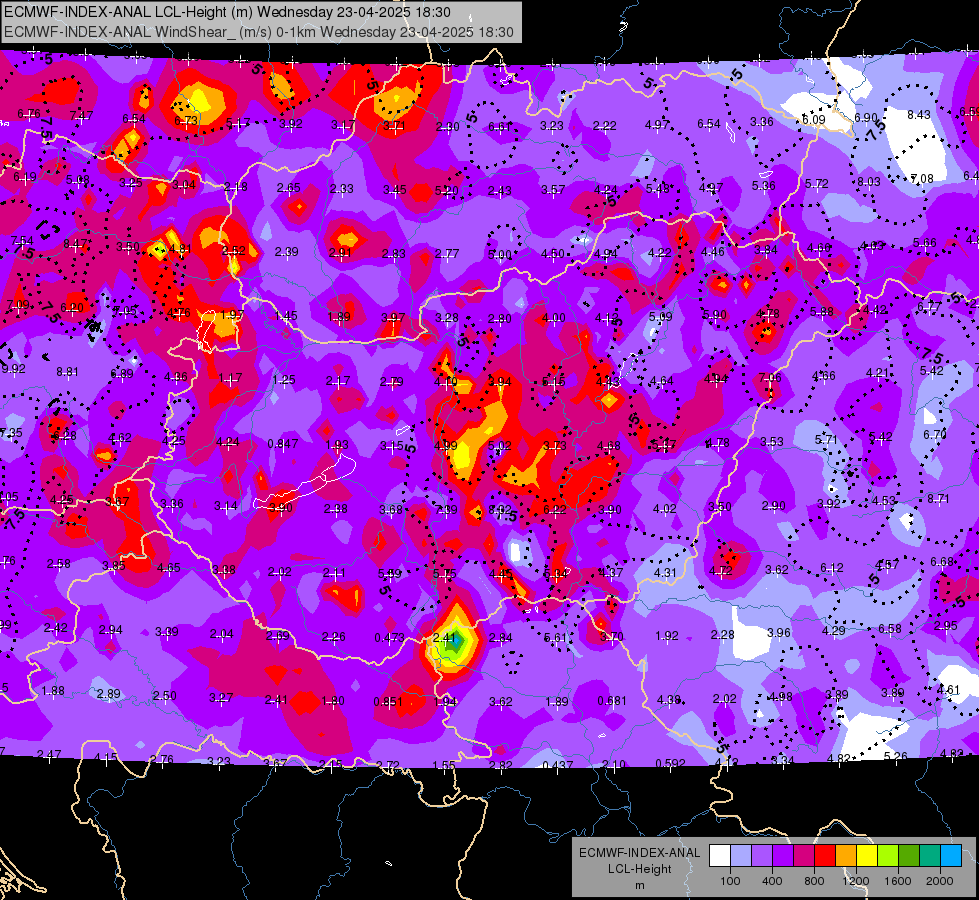Click the magenta swatch left of the 800 mark
This screenshot has width=979, height=900.
tap(804, 856)
